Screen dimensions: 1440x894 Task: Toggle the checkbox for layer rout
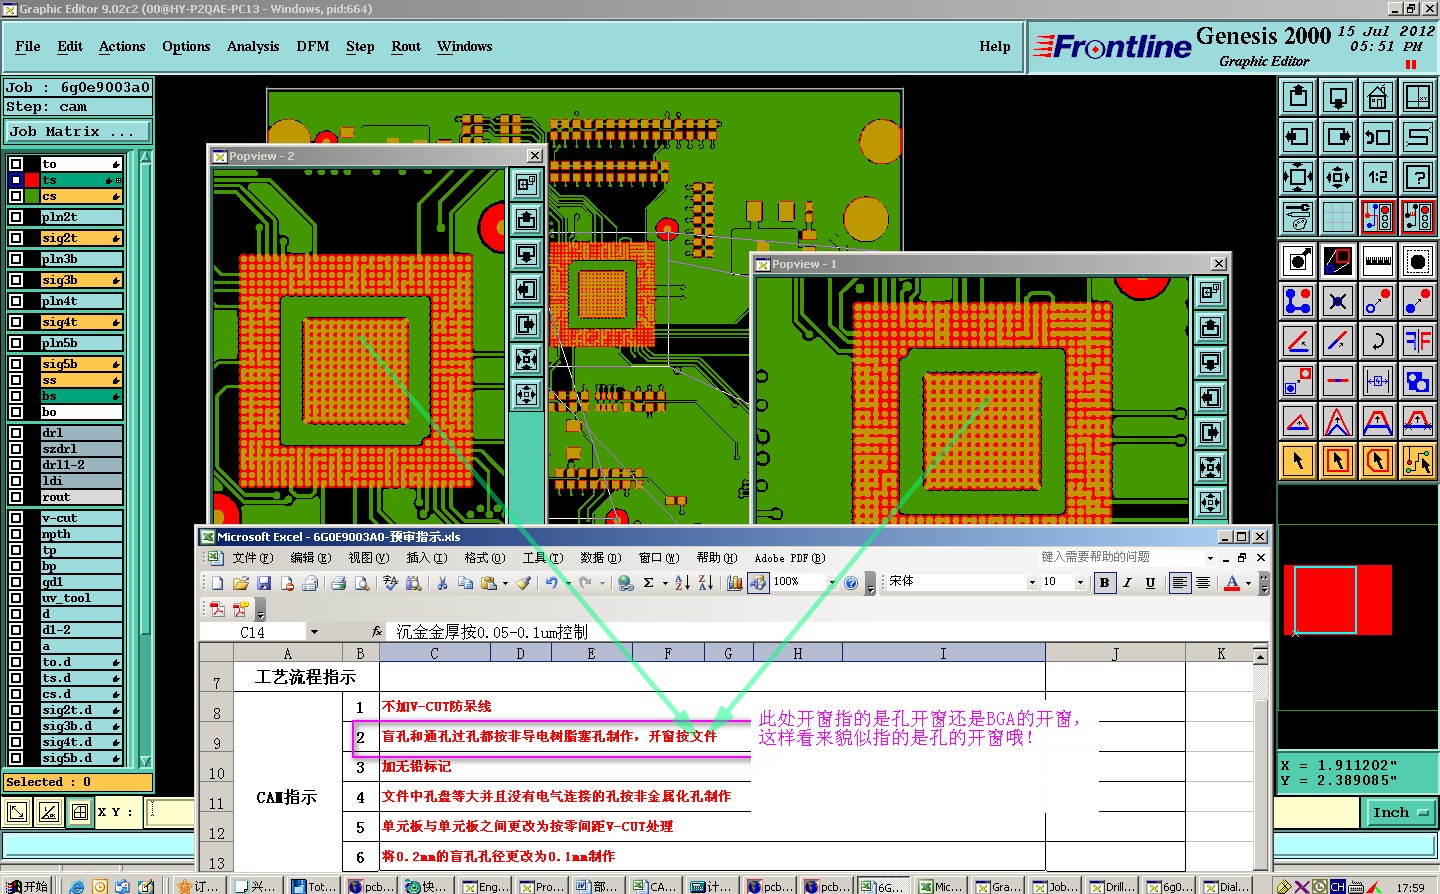16,497
